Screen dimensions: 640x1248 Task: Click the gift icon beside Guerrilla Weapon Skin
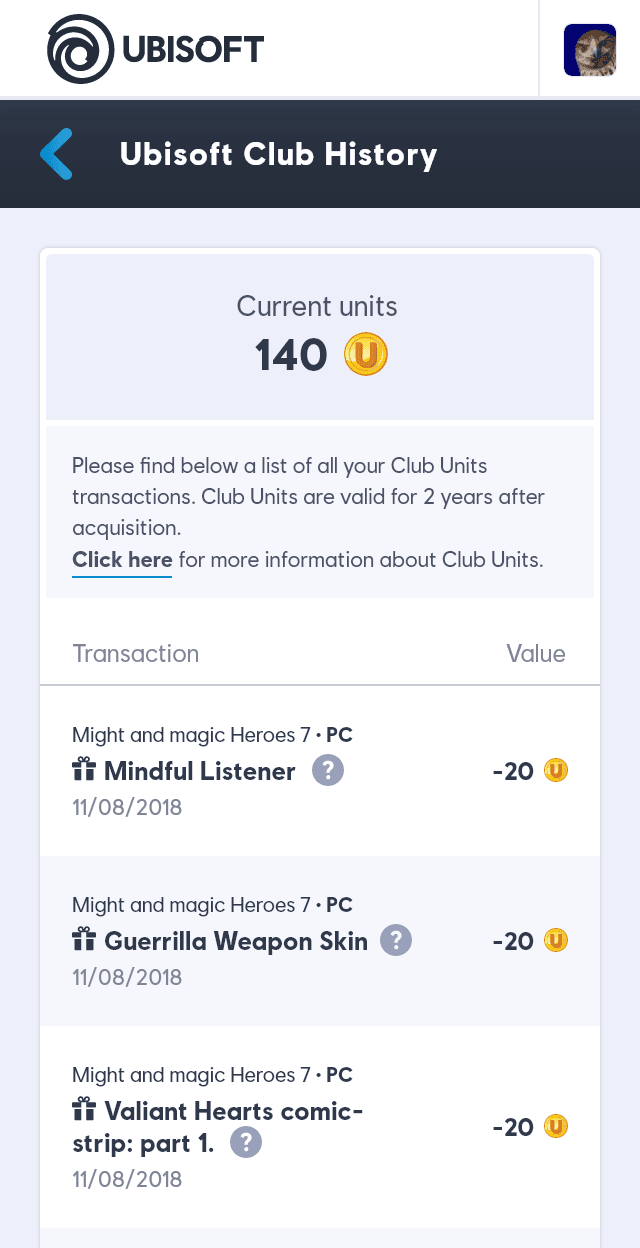(x=84, y=941)
